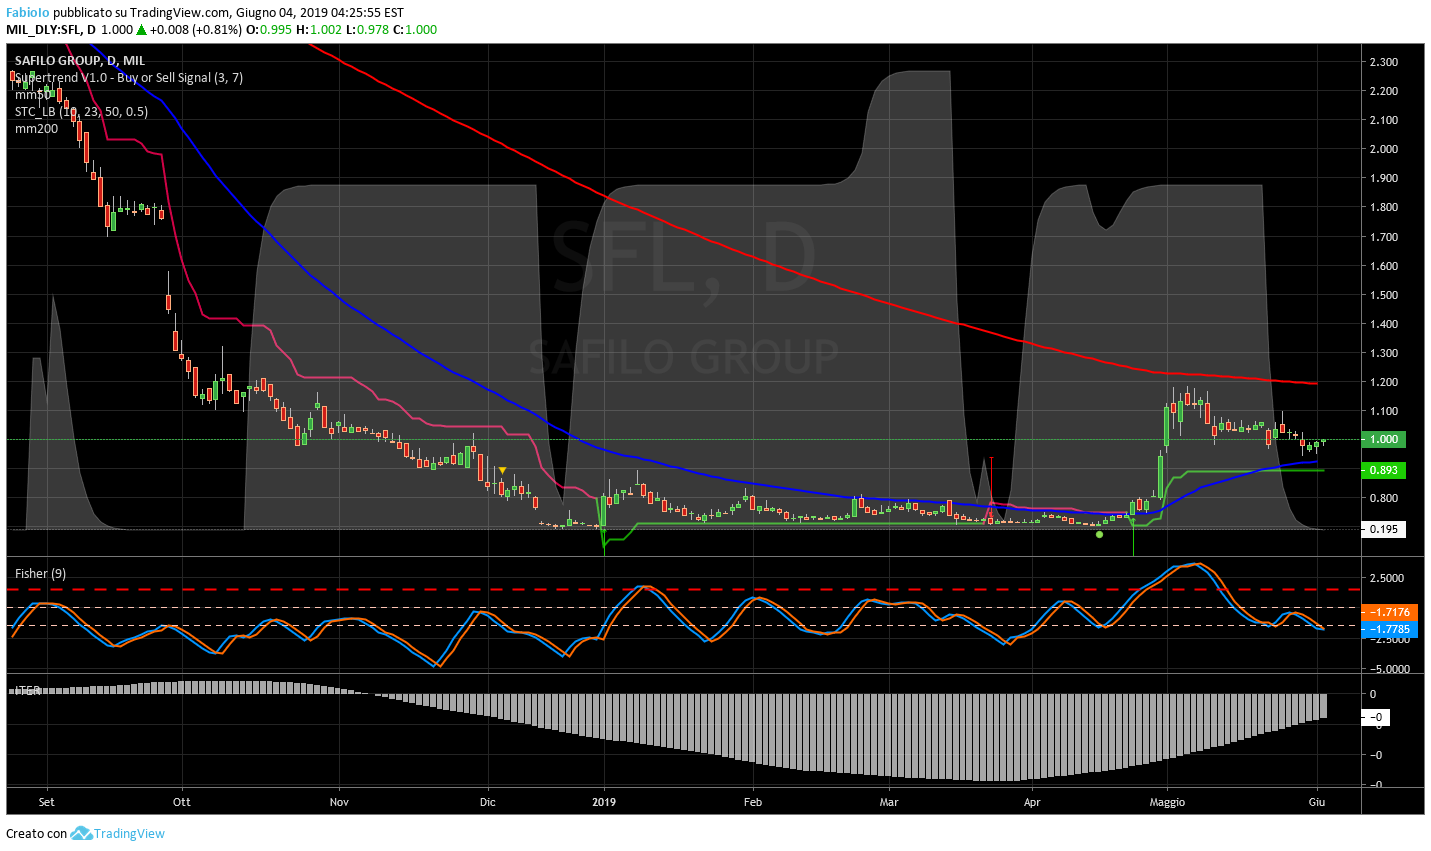Click the mm50 indicator label
Screen dimensions: 1431x851
tap(33, 95)
